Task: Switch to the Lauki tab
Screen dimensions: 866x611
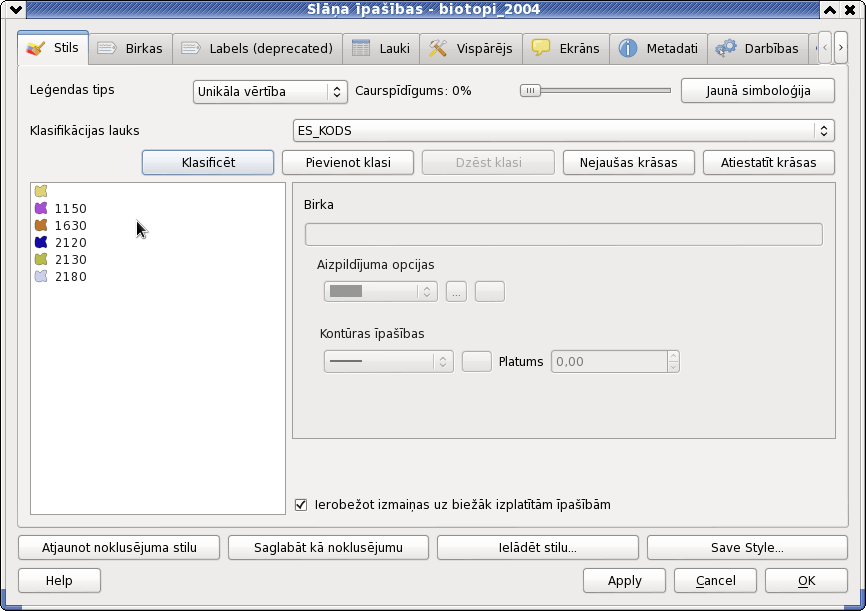Action: [x=381, y=49]
